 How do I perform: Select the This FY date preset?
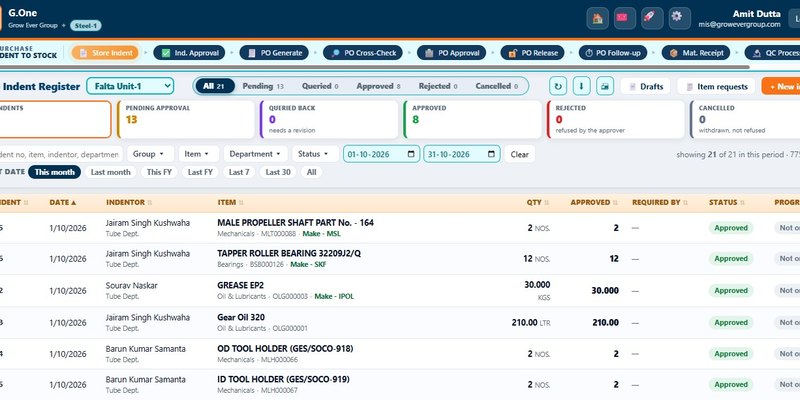point(159,172)
